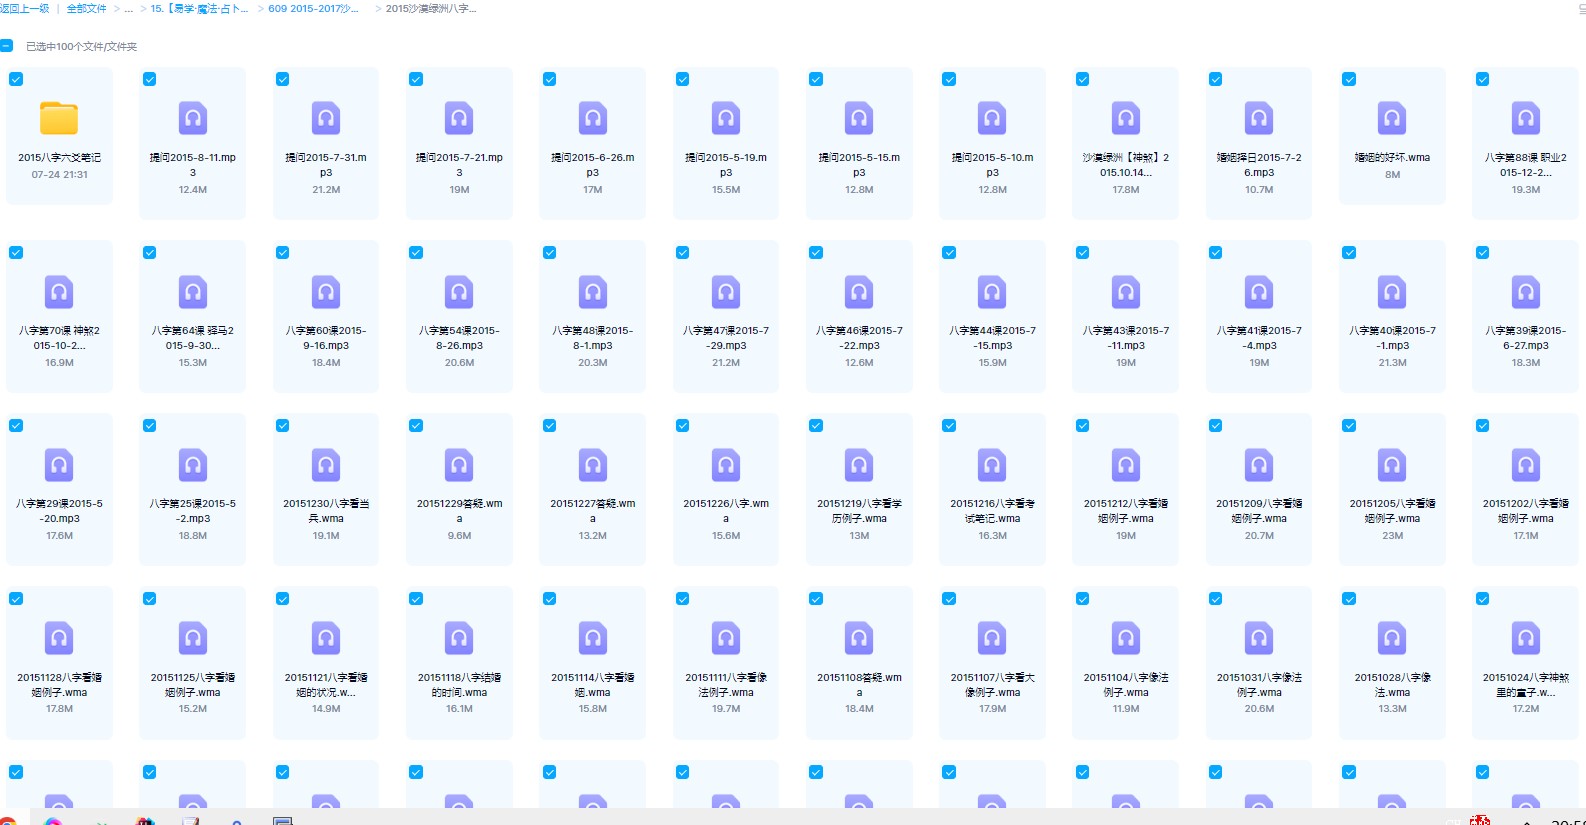Click file name 20151104八字像法例子.wma
This screenshot has height=825, width=1586.
pyautogui.click(x=1126, y=684)
